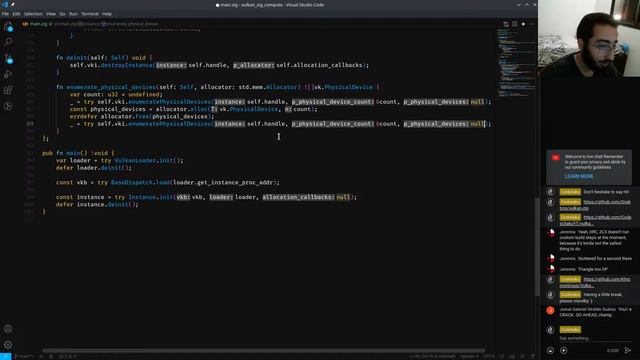Click the Zig language mode status item
Image resolution: width=640 pixels, height=360 pixels.
511,356
